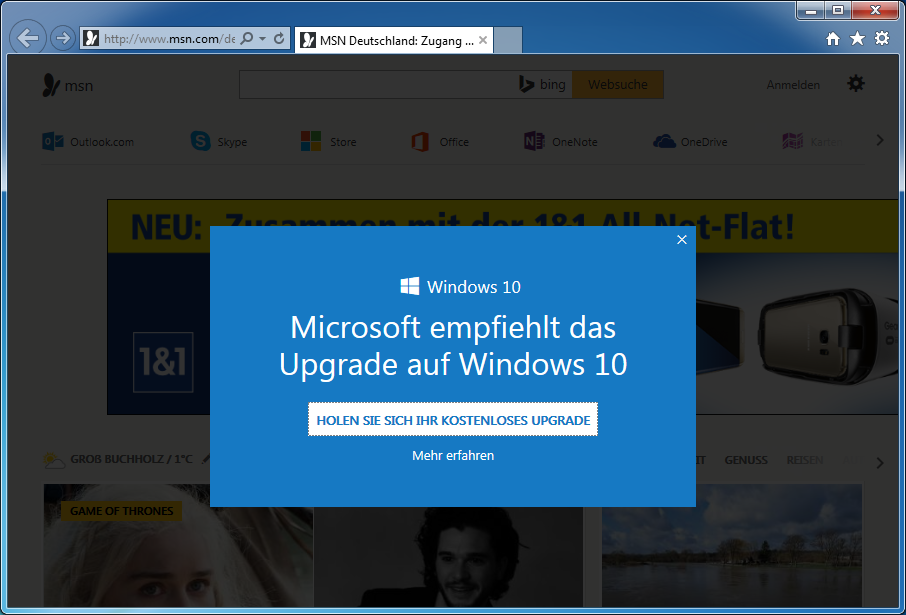Select the GENUSS category
This screenshot has height=615, width=906.
coord(746,460)
